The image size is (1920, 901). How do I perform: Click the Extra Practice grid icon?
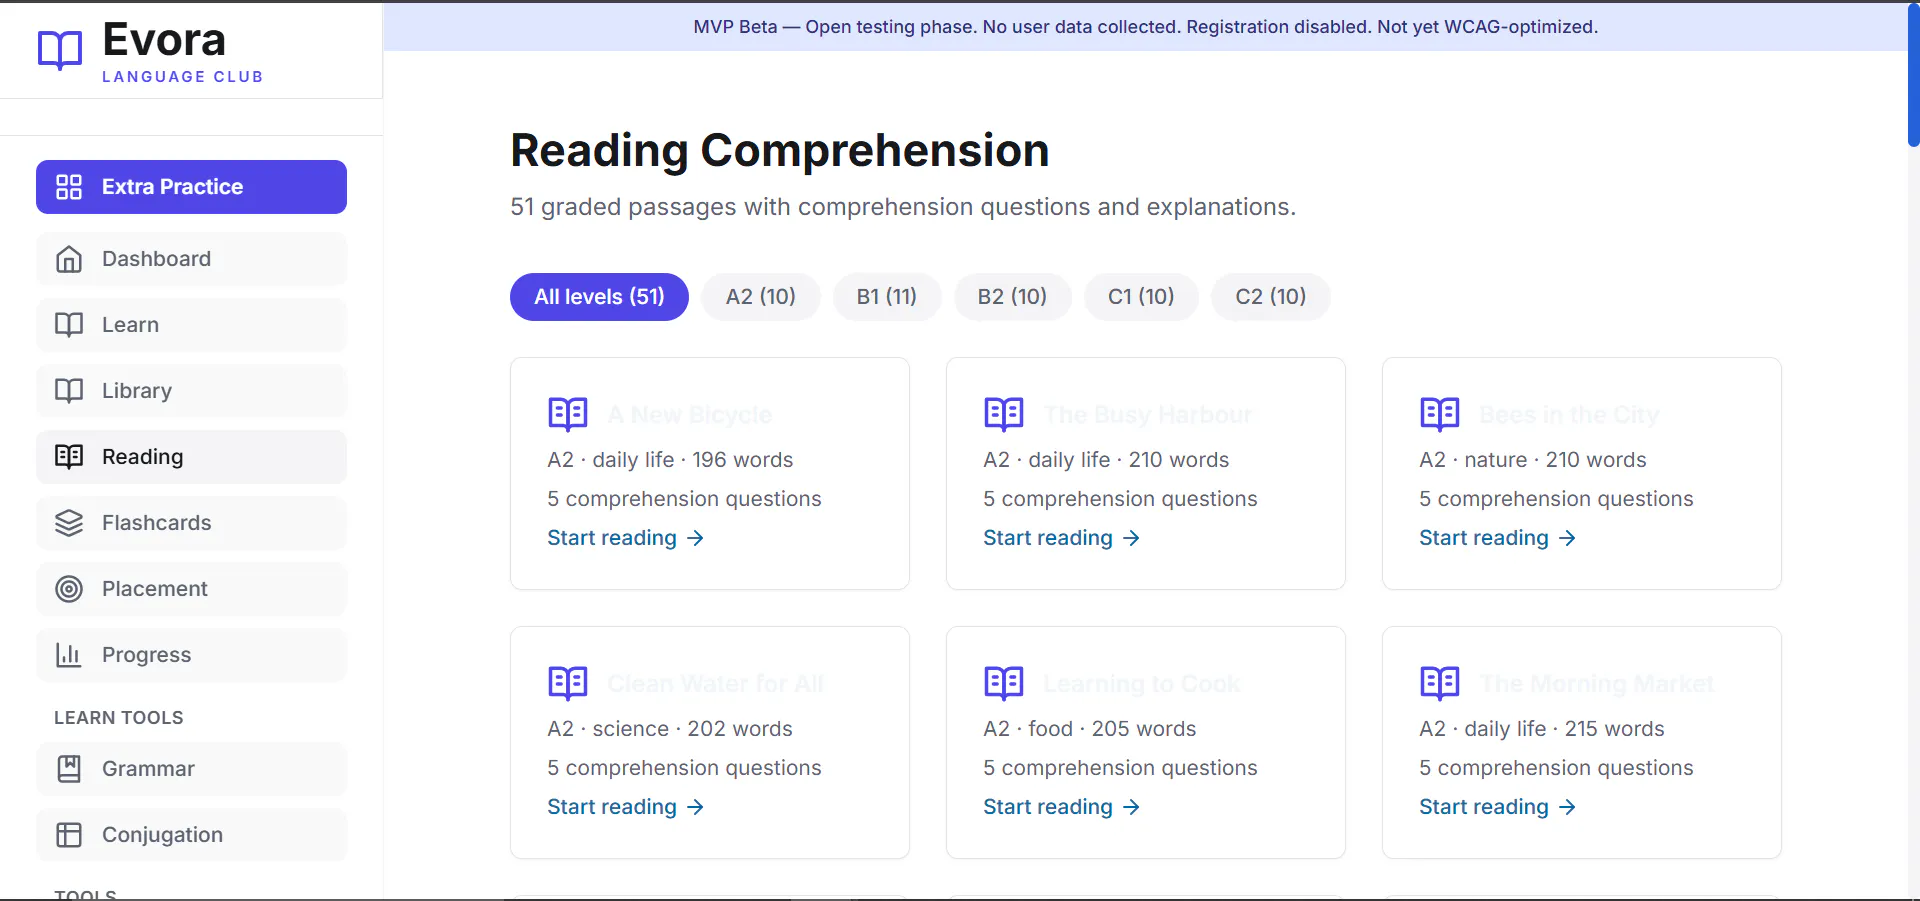click(x=69, y=187)
